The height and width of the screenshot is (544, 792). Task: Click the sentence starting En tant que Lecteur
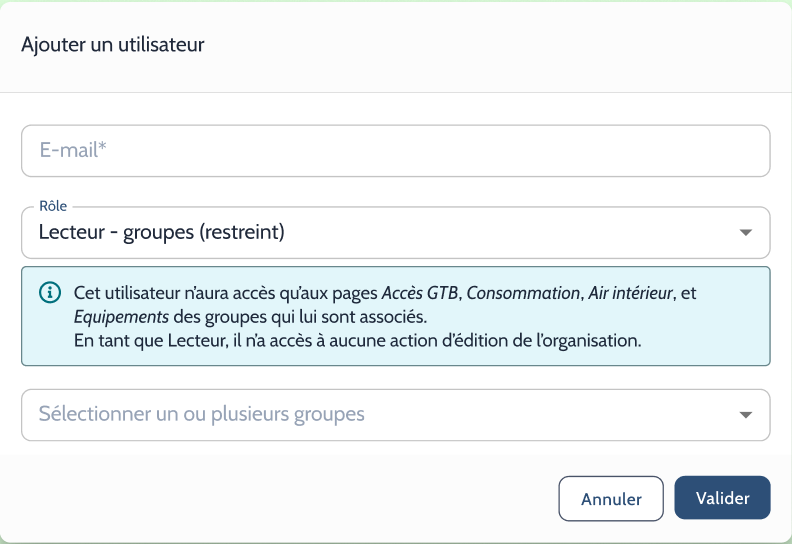[358, 340]
